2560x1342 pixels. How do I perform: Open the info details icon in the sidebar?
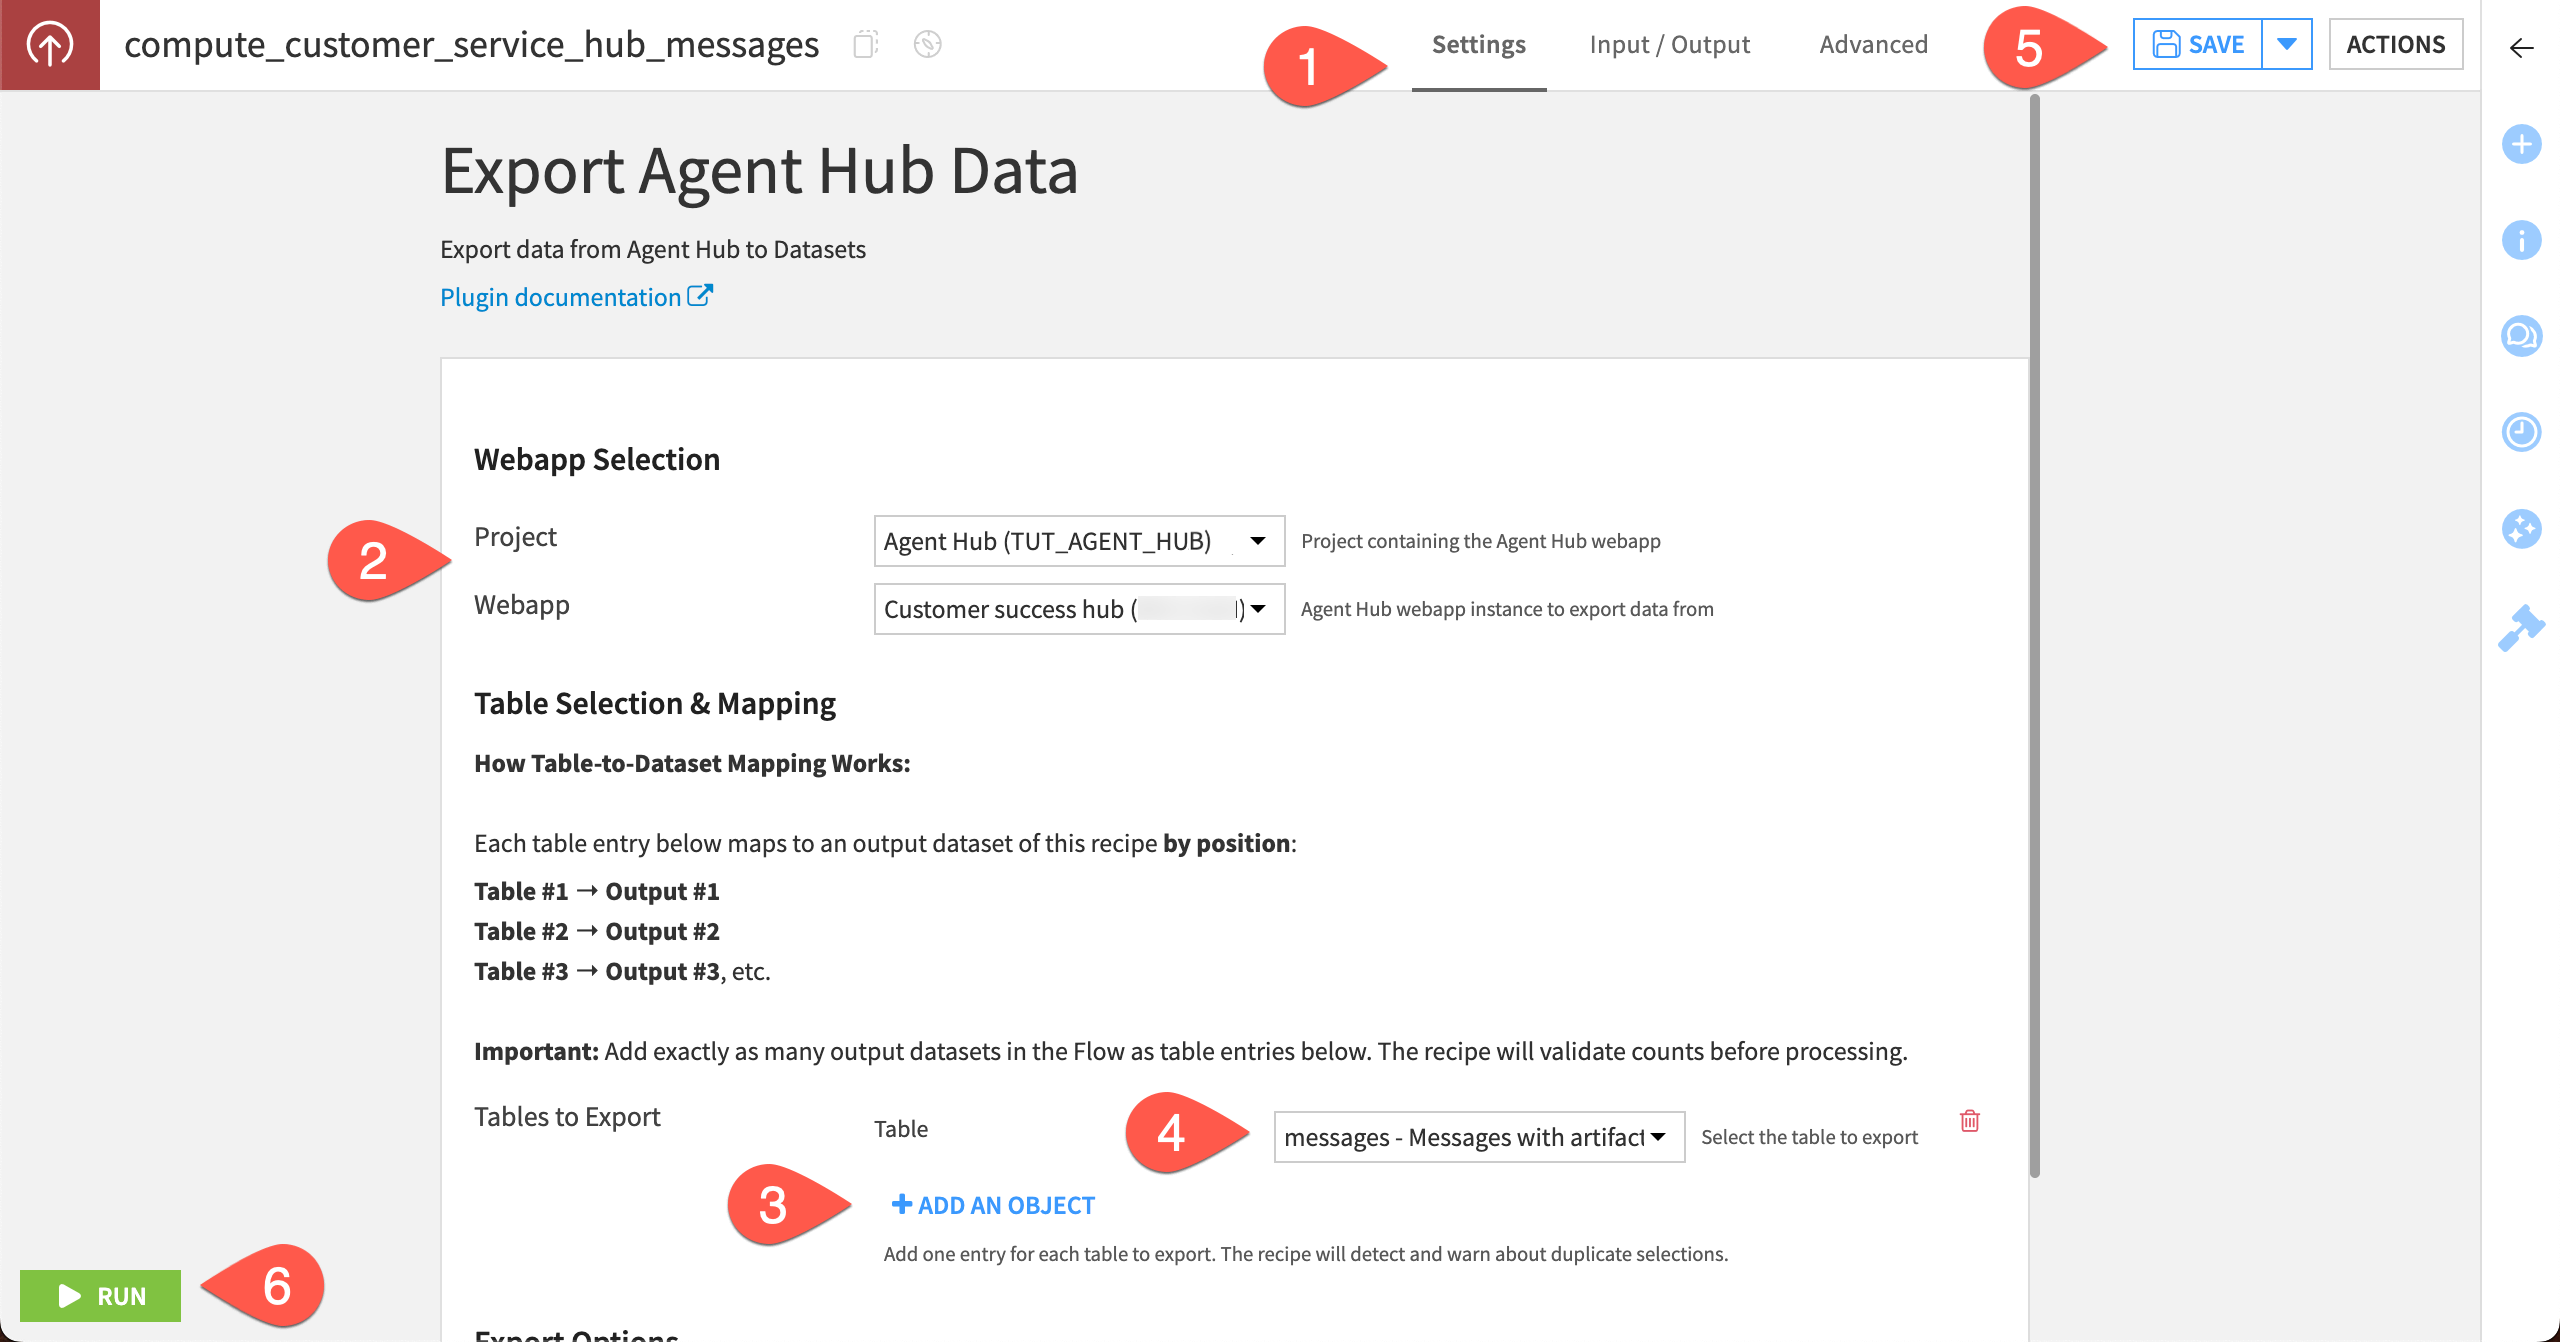tap(2522, 240)
